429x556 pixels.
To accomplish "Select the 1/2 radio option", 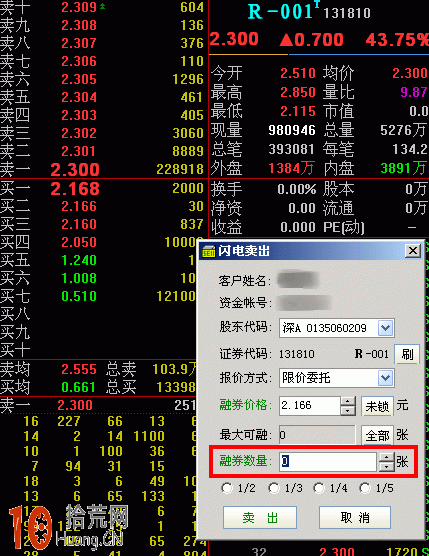I will coord(227,488).
